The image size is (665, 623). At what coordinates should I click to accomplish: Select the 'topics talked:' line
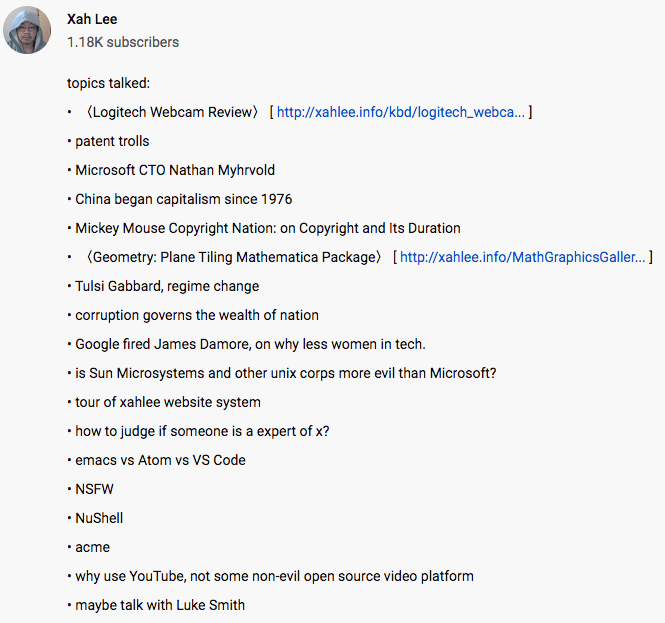[109, 83]
